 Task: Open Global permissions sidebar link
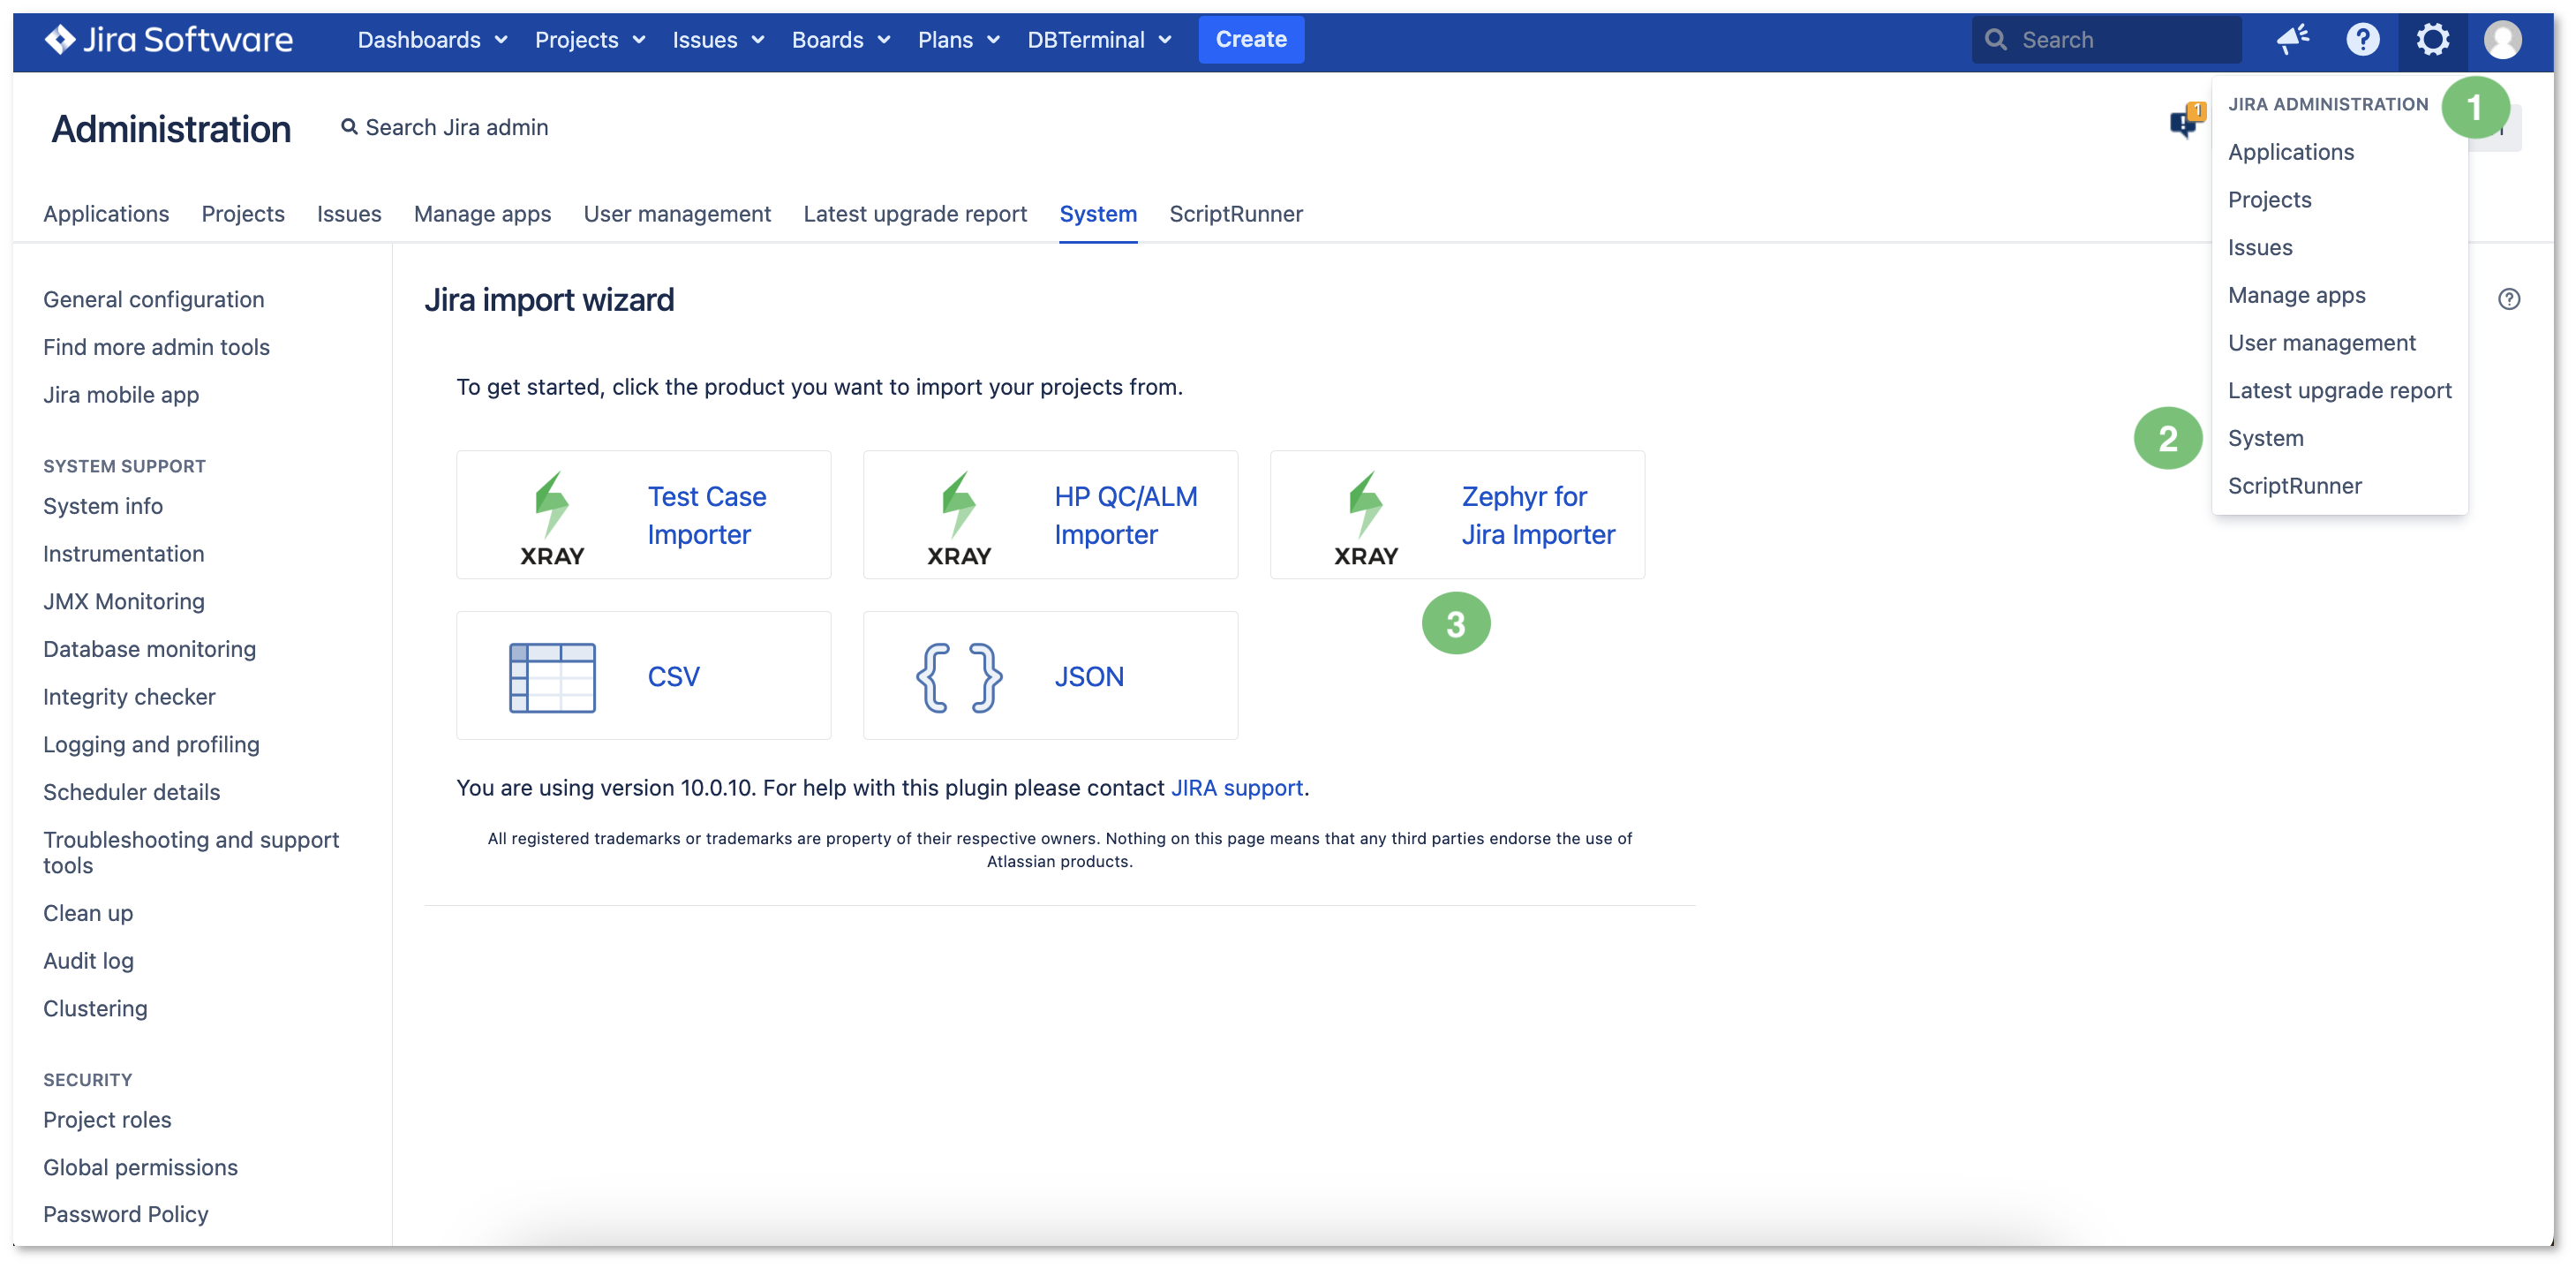coord(140,1168)
